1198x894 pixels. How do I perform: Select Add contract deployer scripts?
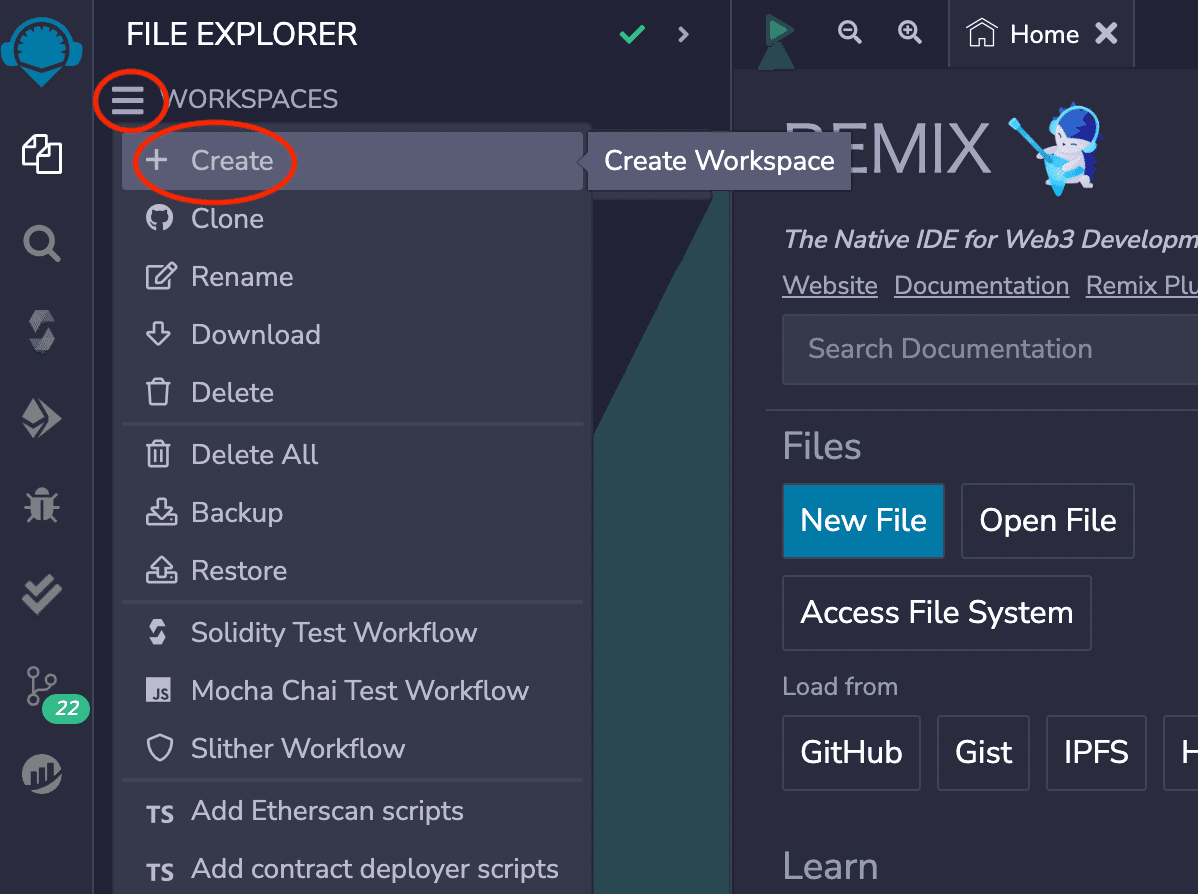pyautogui.click(x=352, y=870)
